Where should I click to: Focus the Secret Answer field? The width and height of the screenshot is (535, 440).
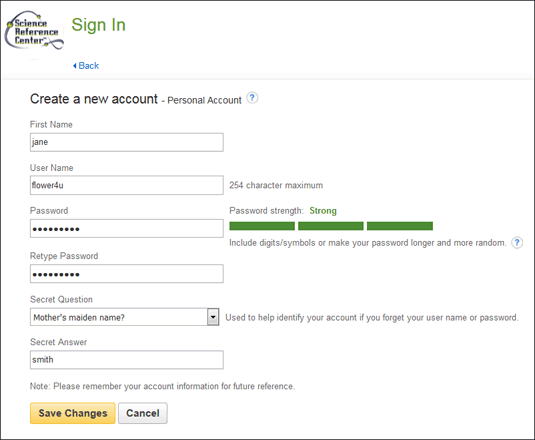click(127, 360)
